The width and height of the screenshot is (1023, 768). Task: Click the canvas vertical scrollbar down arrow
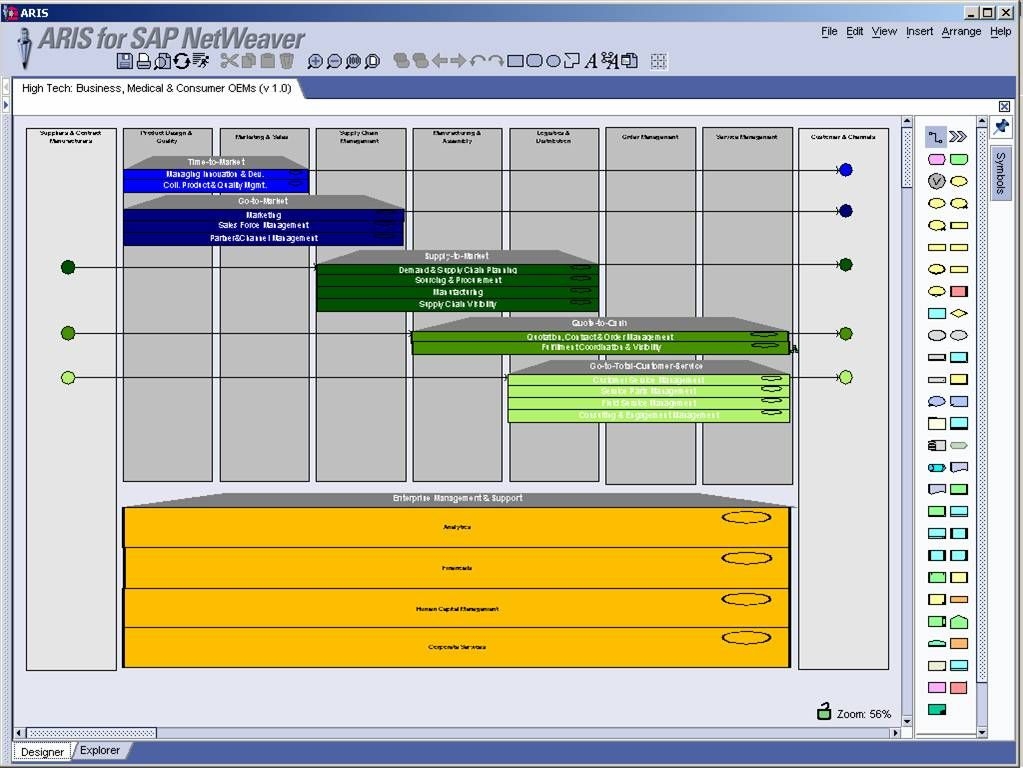point(907,721)
